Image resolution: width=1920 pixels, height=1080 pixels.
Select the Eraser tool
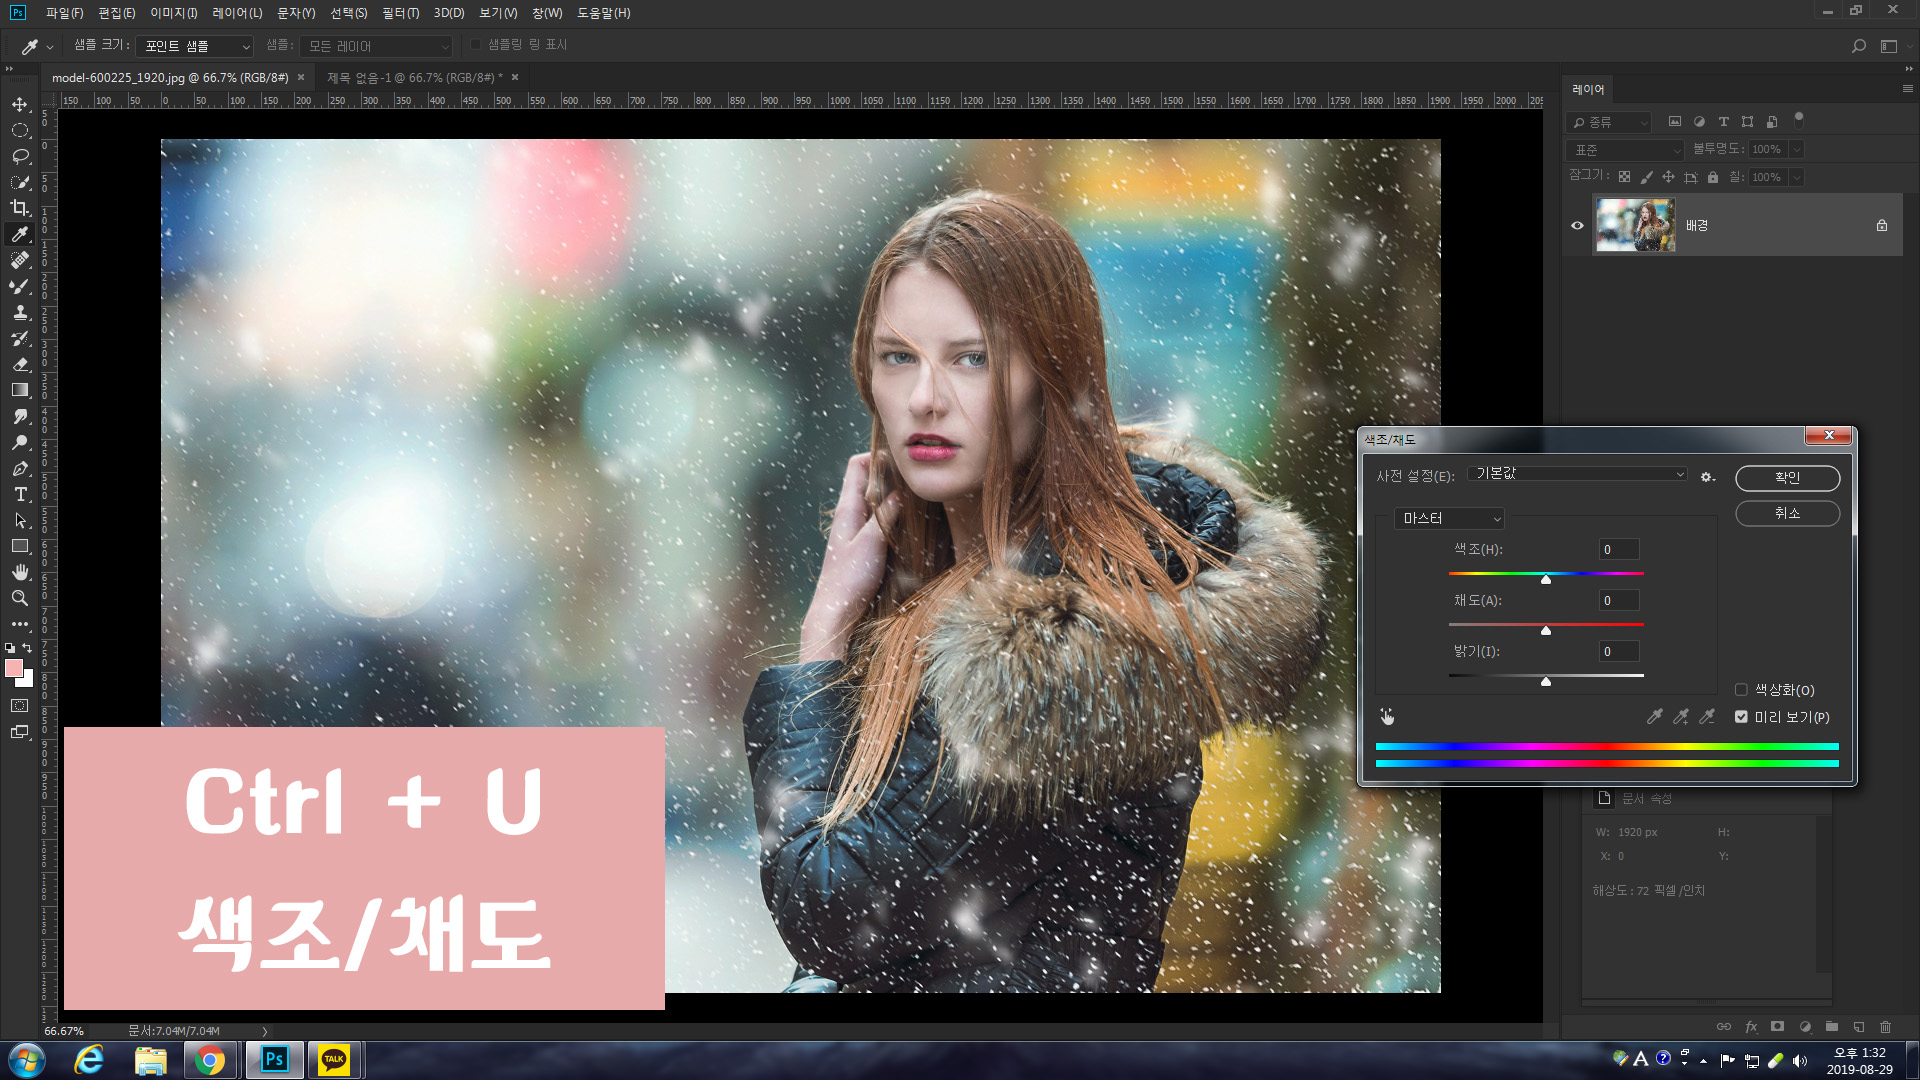[x=20, y=364]
